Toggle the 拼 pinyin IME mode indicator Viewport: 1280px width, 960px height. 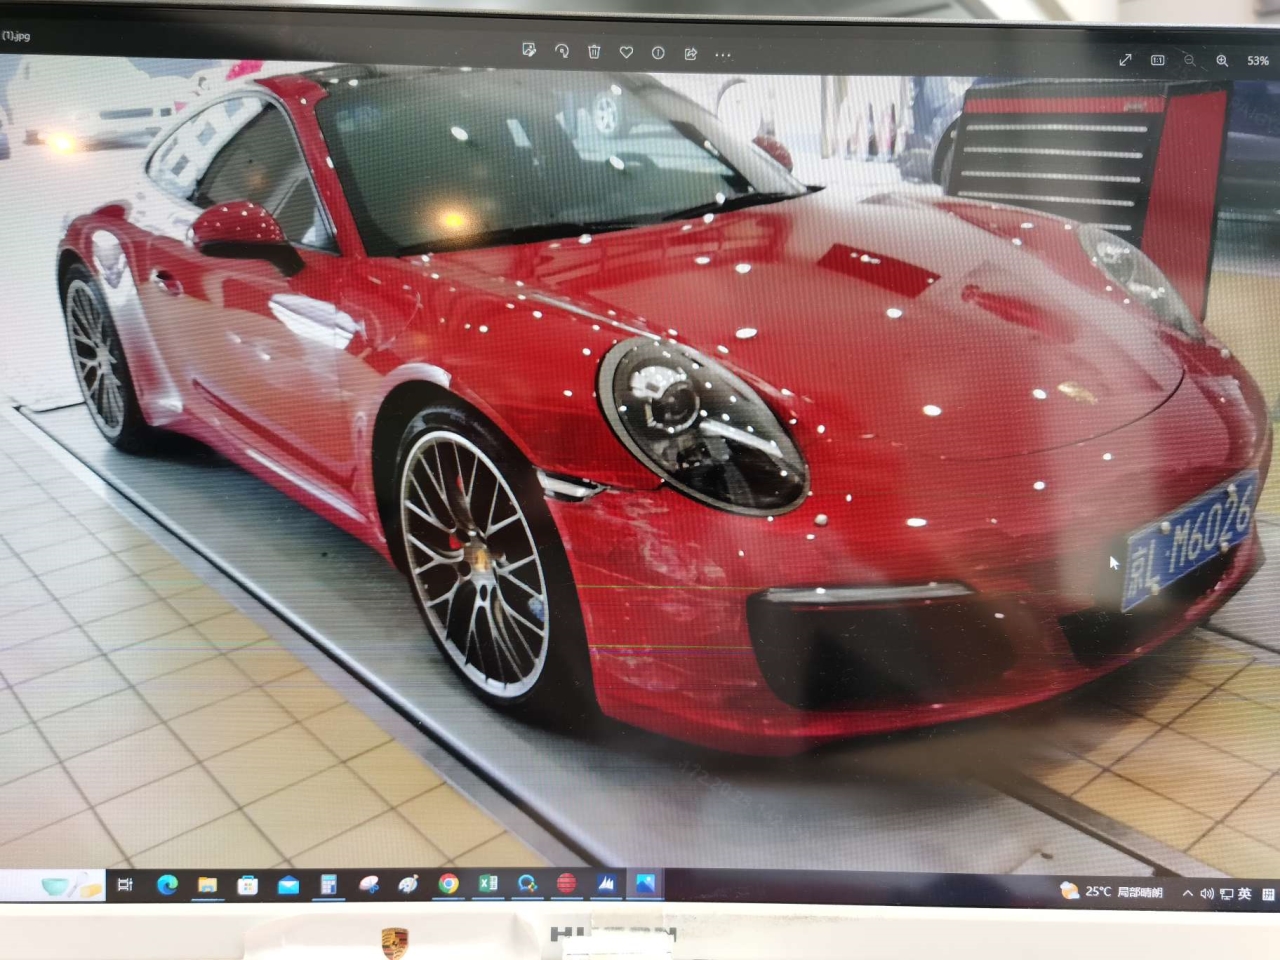tap(1268, 895)
